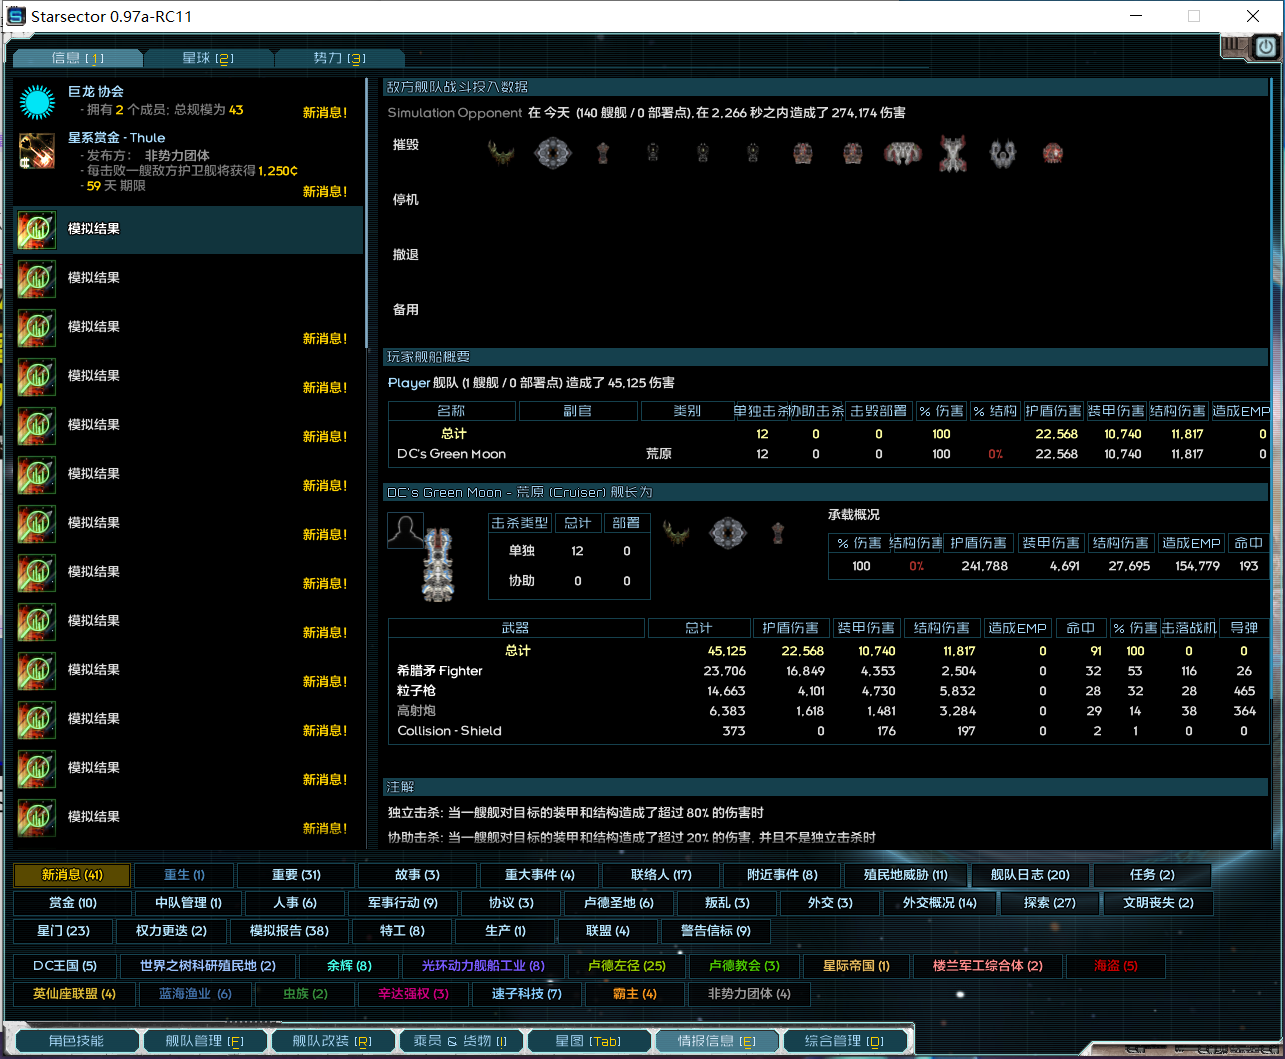Image resolution: width=1285 pixels, height=1059 pixels.
Task: Click the first destroyed ship icon in 摧毁 row
Action: [503, 152]
